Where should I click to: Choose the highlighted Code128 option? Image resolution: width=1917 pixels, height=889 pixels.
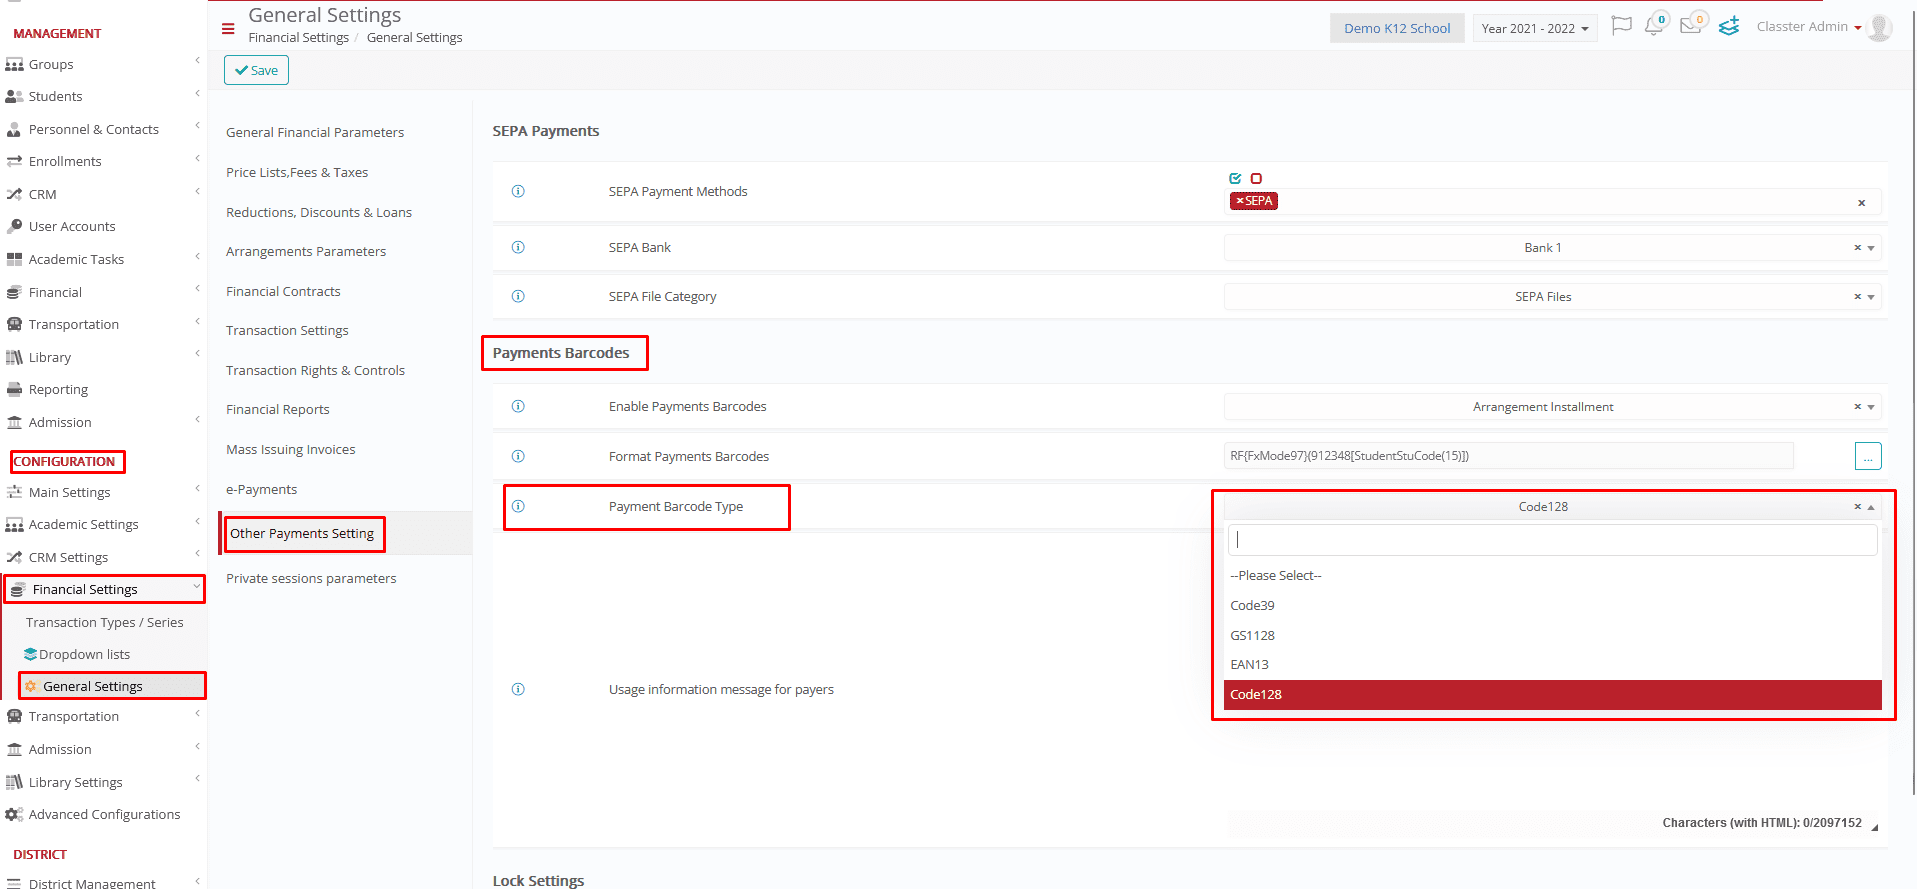click(1552, 694)
